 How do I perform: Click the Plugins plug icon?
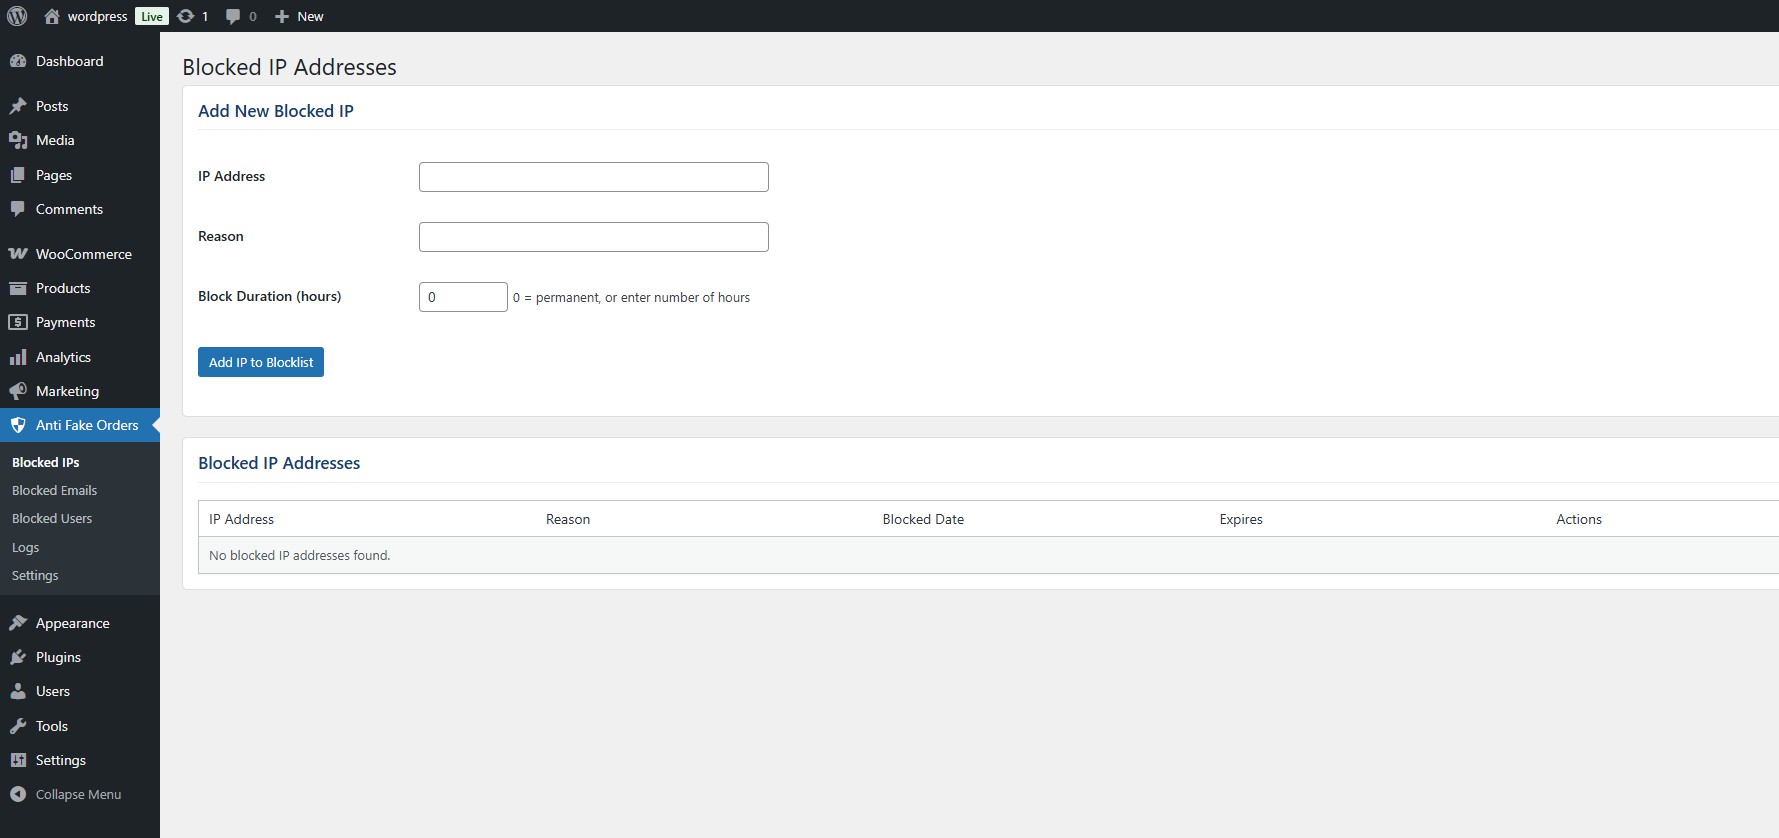click(x=18, y=657)
